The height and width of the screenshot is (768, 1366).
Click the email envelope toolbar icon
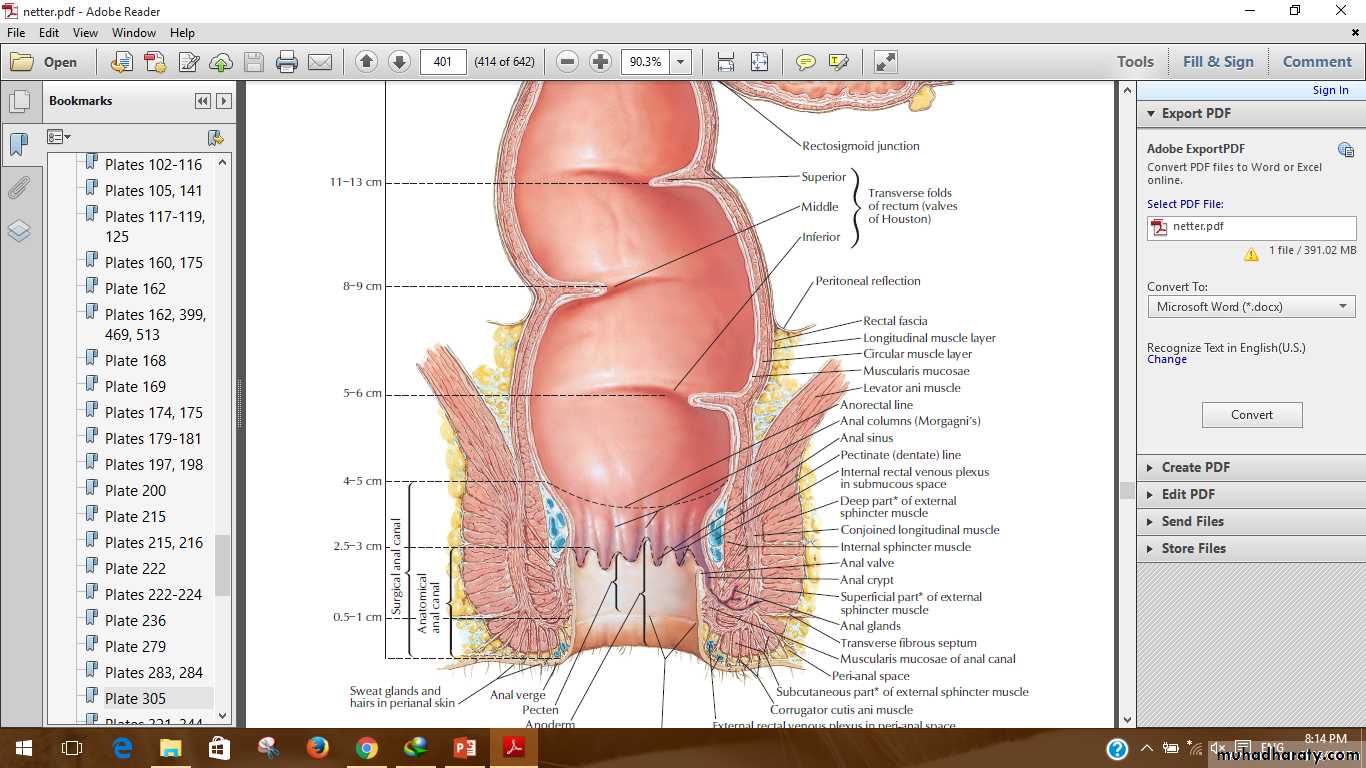pyautogui.click(x=320, y=62)
